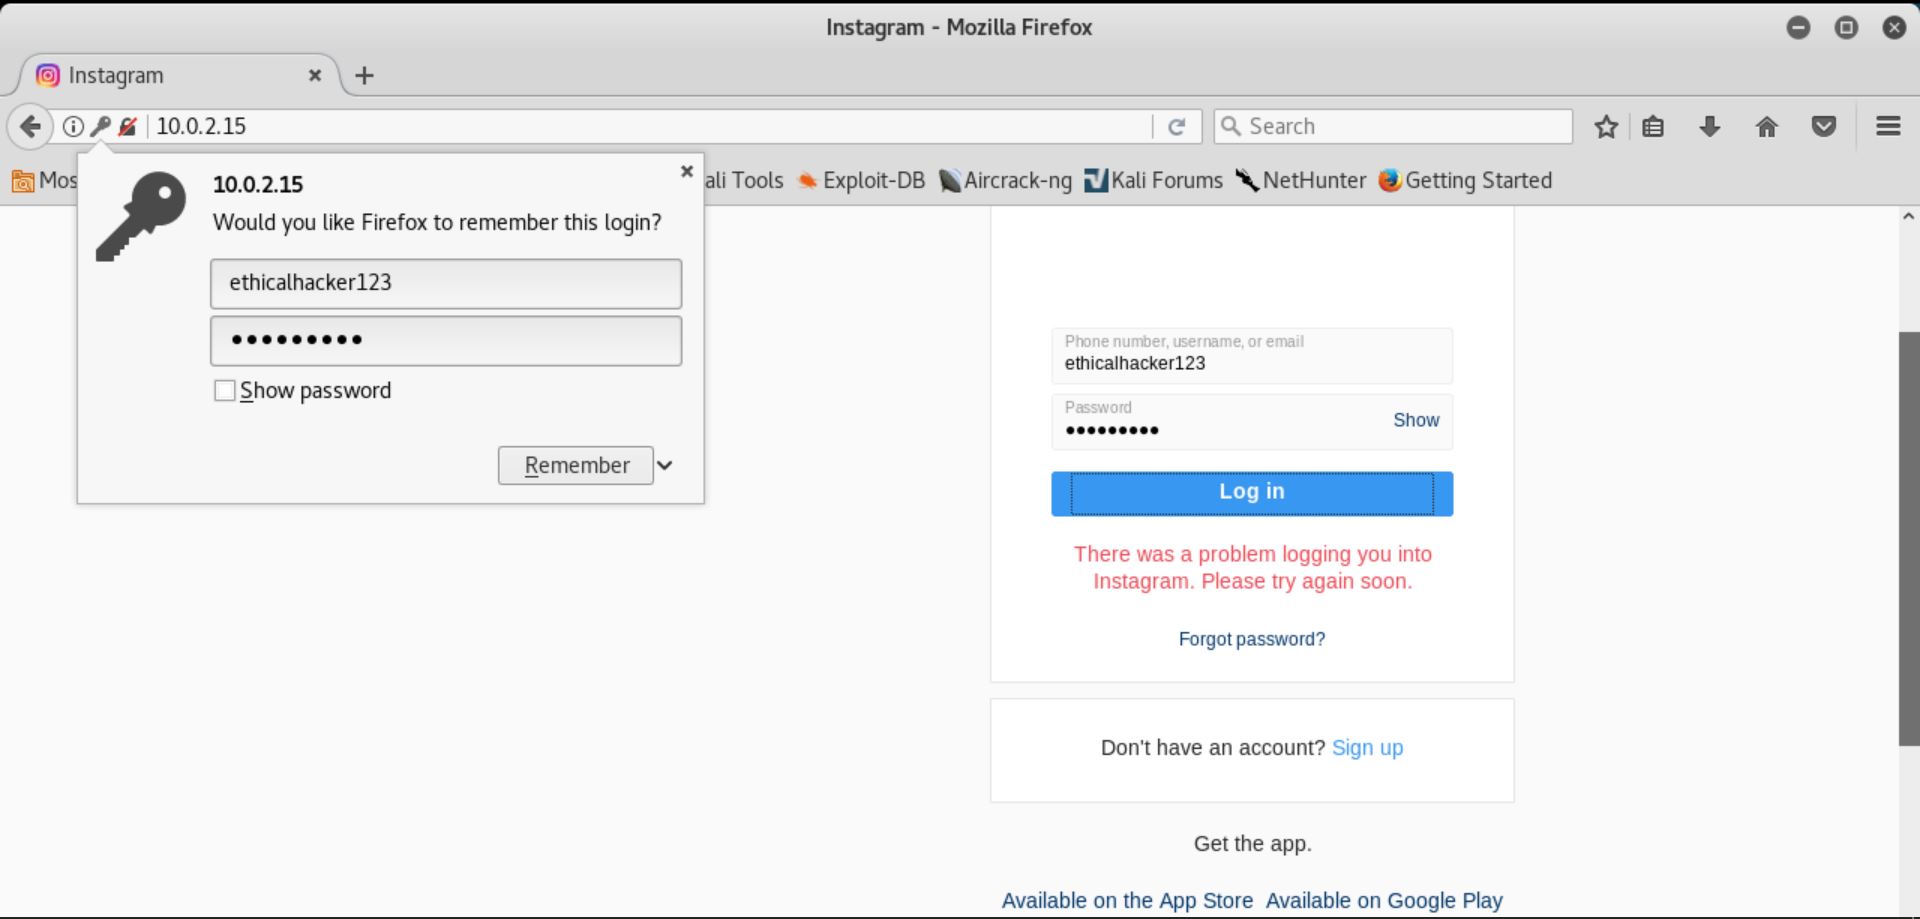The height and width of the screenshot is (919, 1920).
Task: Open Available on Google Play link
Action: (1384, 900)
